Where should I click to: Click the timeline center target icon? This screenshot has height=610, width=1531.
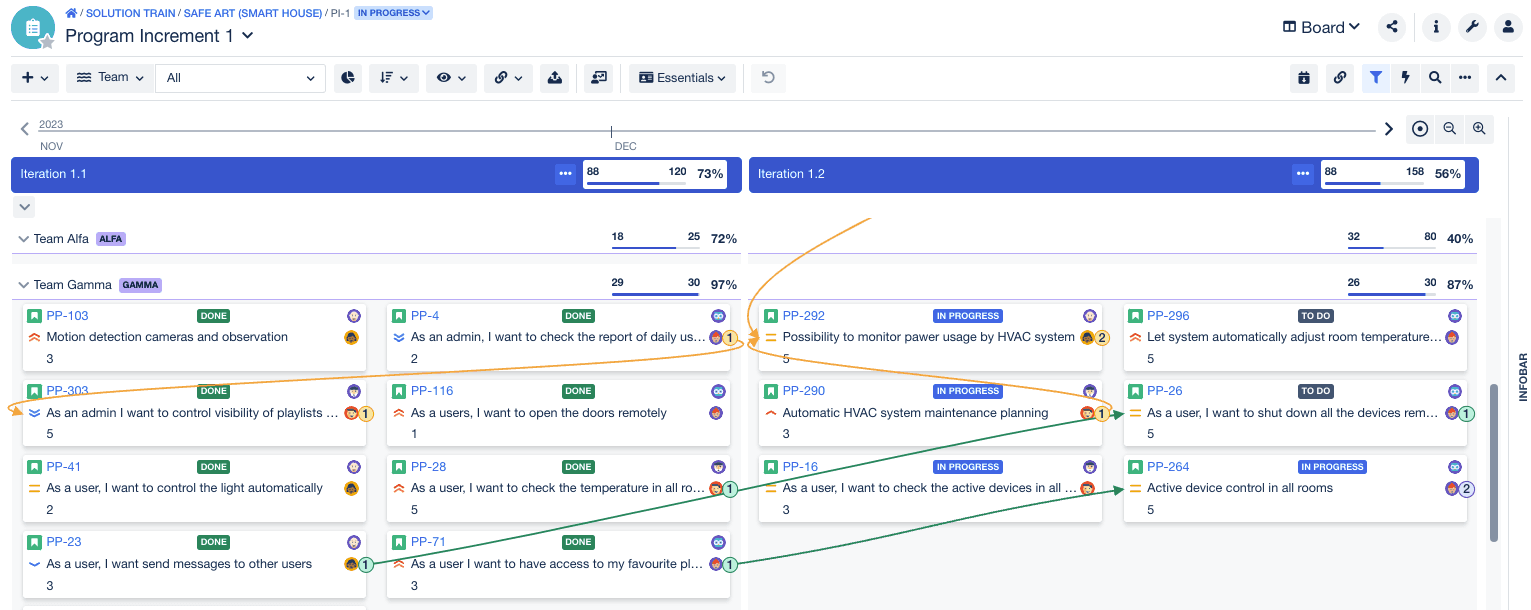(x=1420, y=129)
